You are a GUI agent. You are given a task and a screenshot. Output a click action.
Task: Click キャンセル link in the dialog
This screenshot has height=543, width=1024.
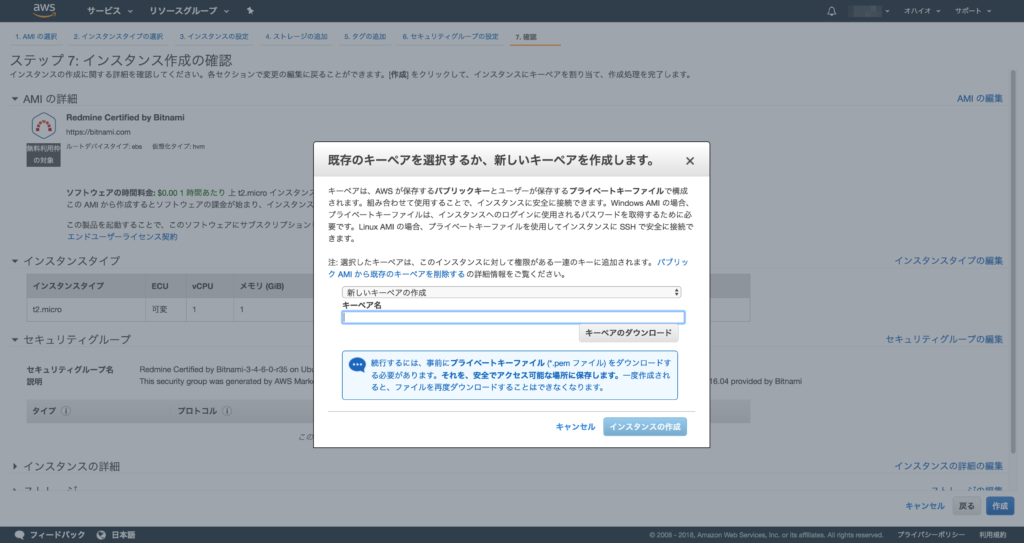point(575,427)
